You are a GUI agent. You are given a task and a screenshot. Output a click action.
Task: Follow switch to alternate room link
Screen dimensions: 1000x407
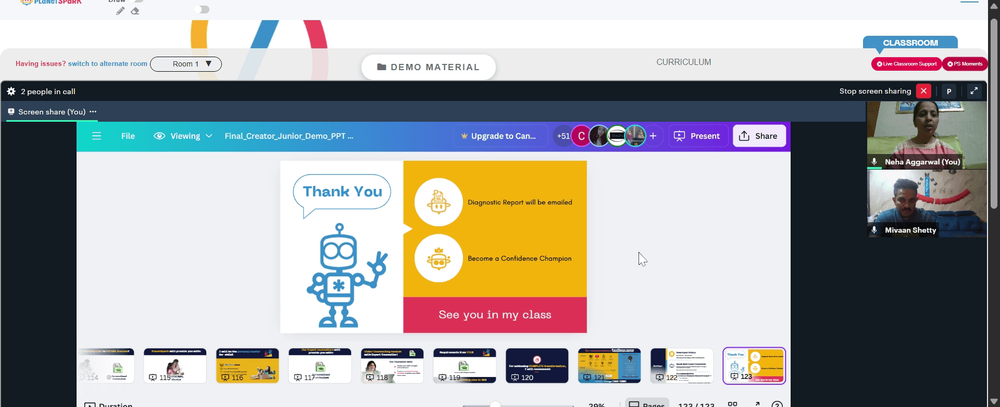point(108,64)
